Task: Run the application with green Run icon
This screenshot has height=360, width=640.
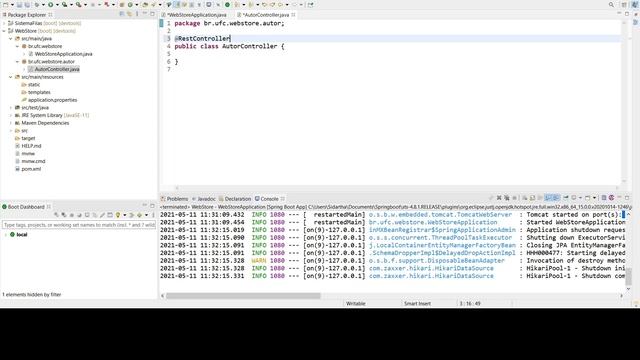Action: (50, 4)
